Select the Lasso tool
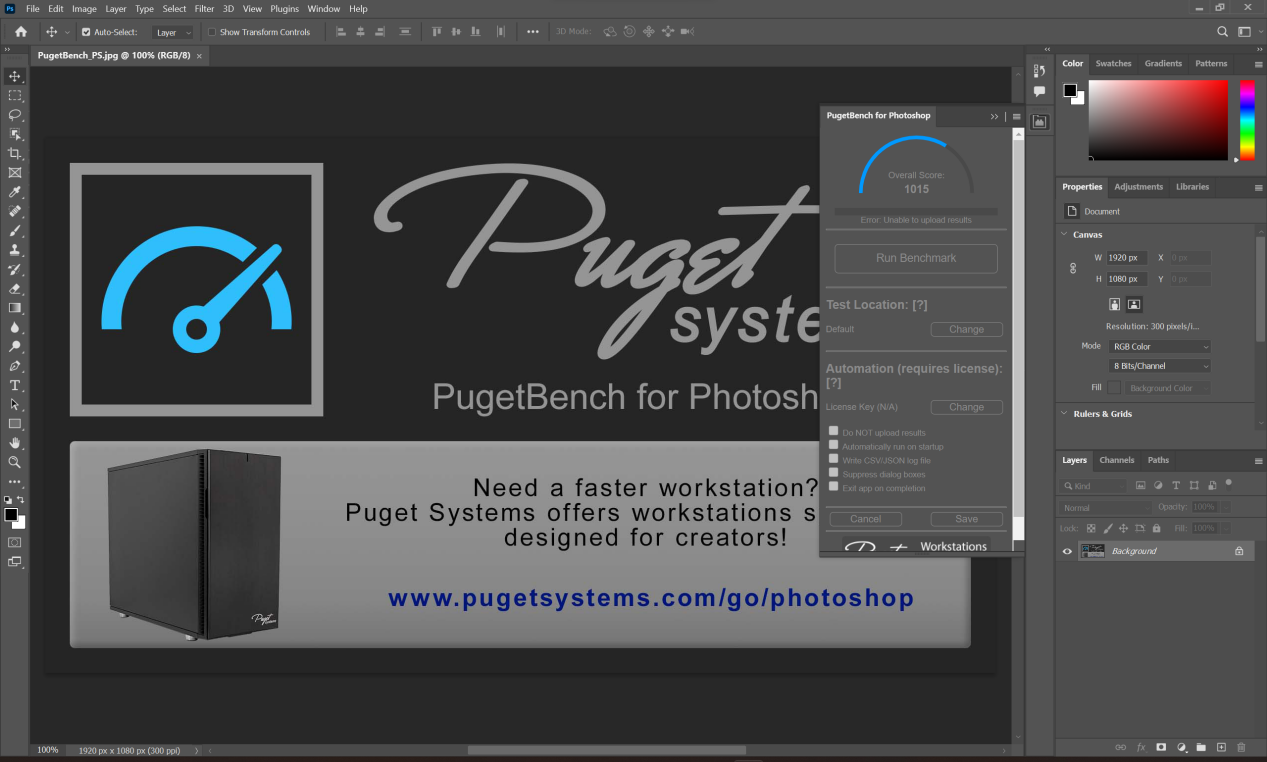 click(15, 115)
